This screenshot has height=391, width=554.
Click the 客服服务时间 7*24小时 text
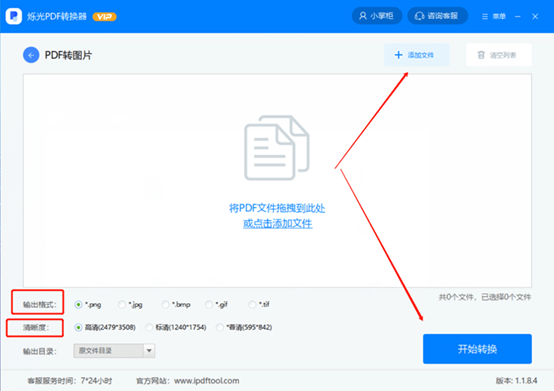[x=70, y=381]
